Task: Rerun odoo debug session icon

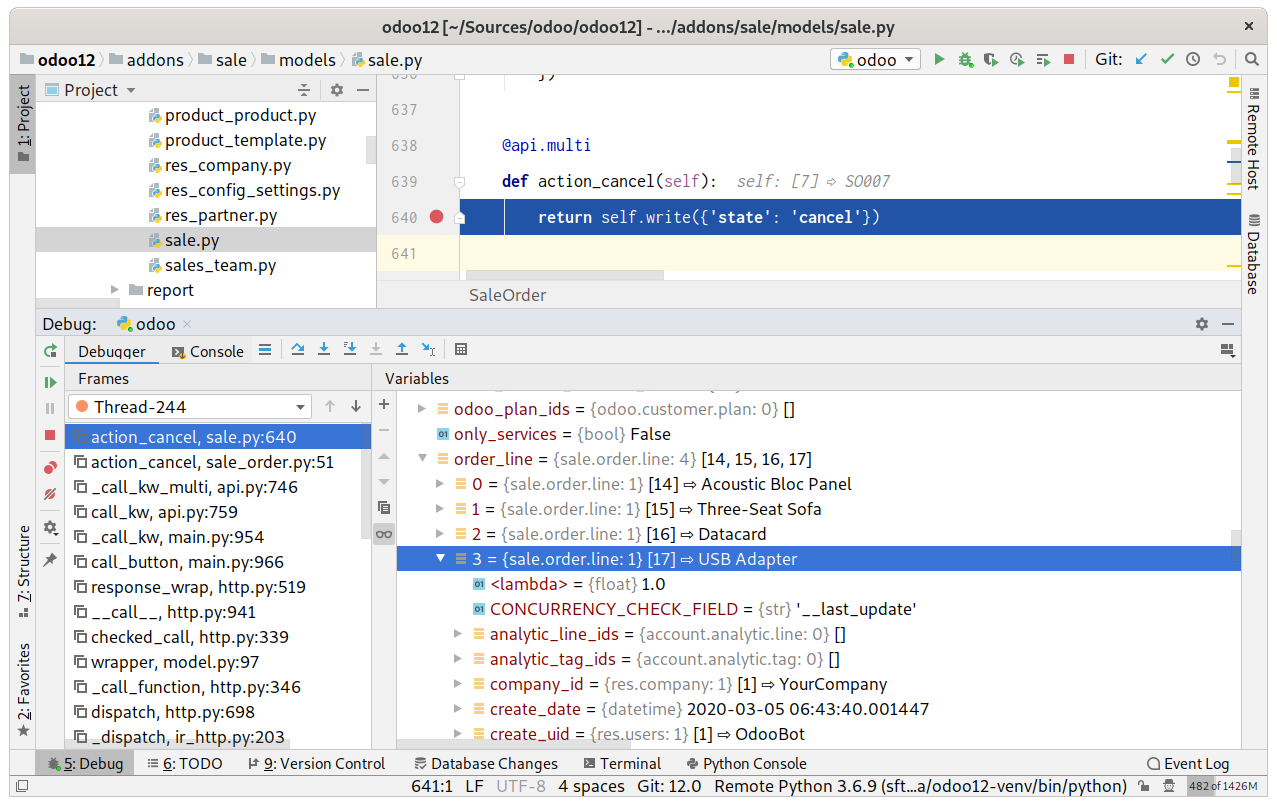Action: 50,351
